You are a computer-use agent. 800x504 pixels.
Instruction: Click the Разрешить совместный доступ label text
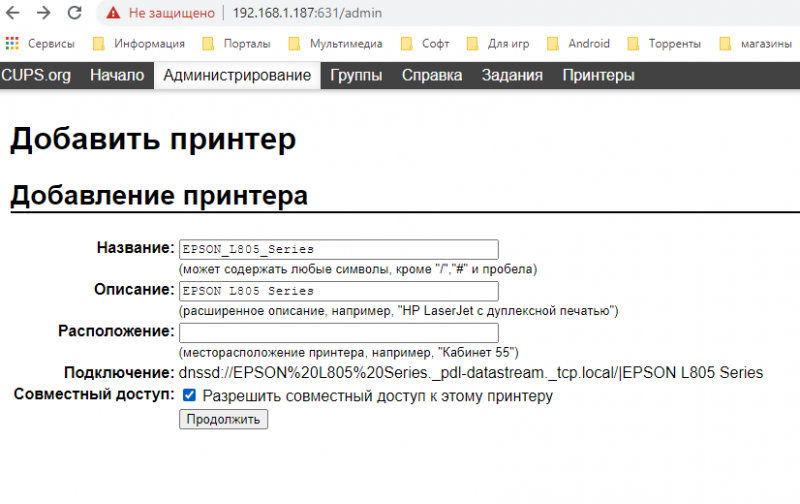tap(378, 396)
